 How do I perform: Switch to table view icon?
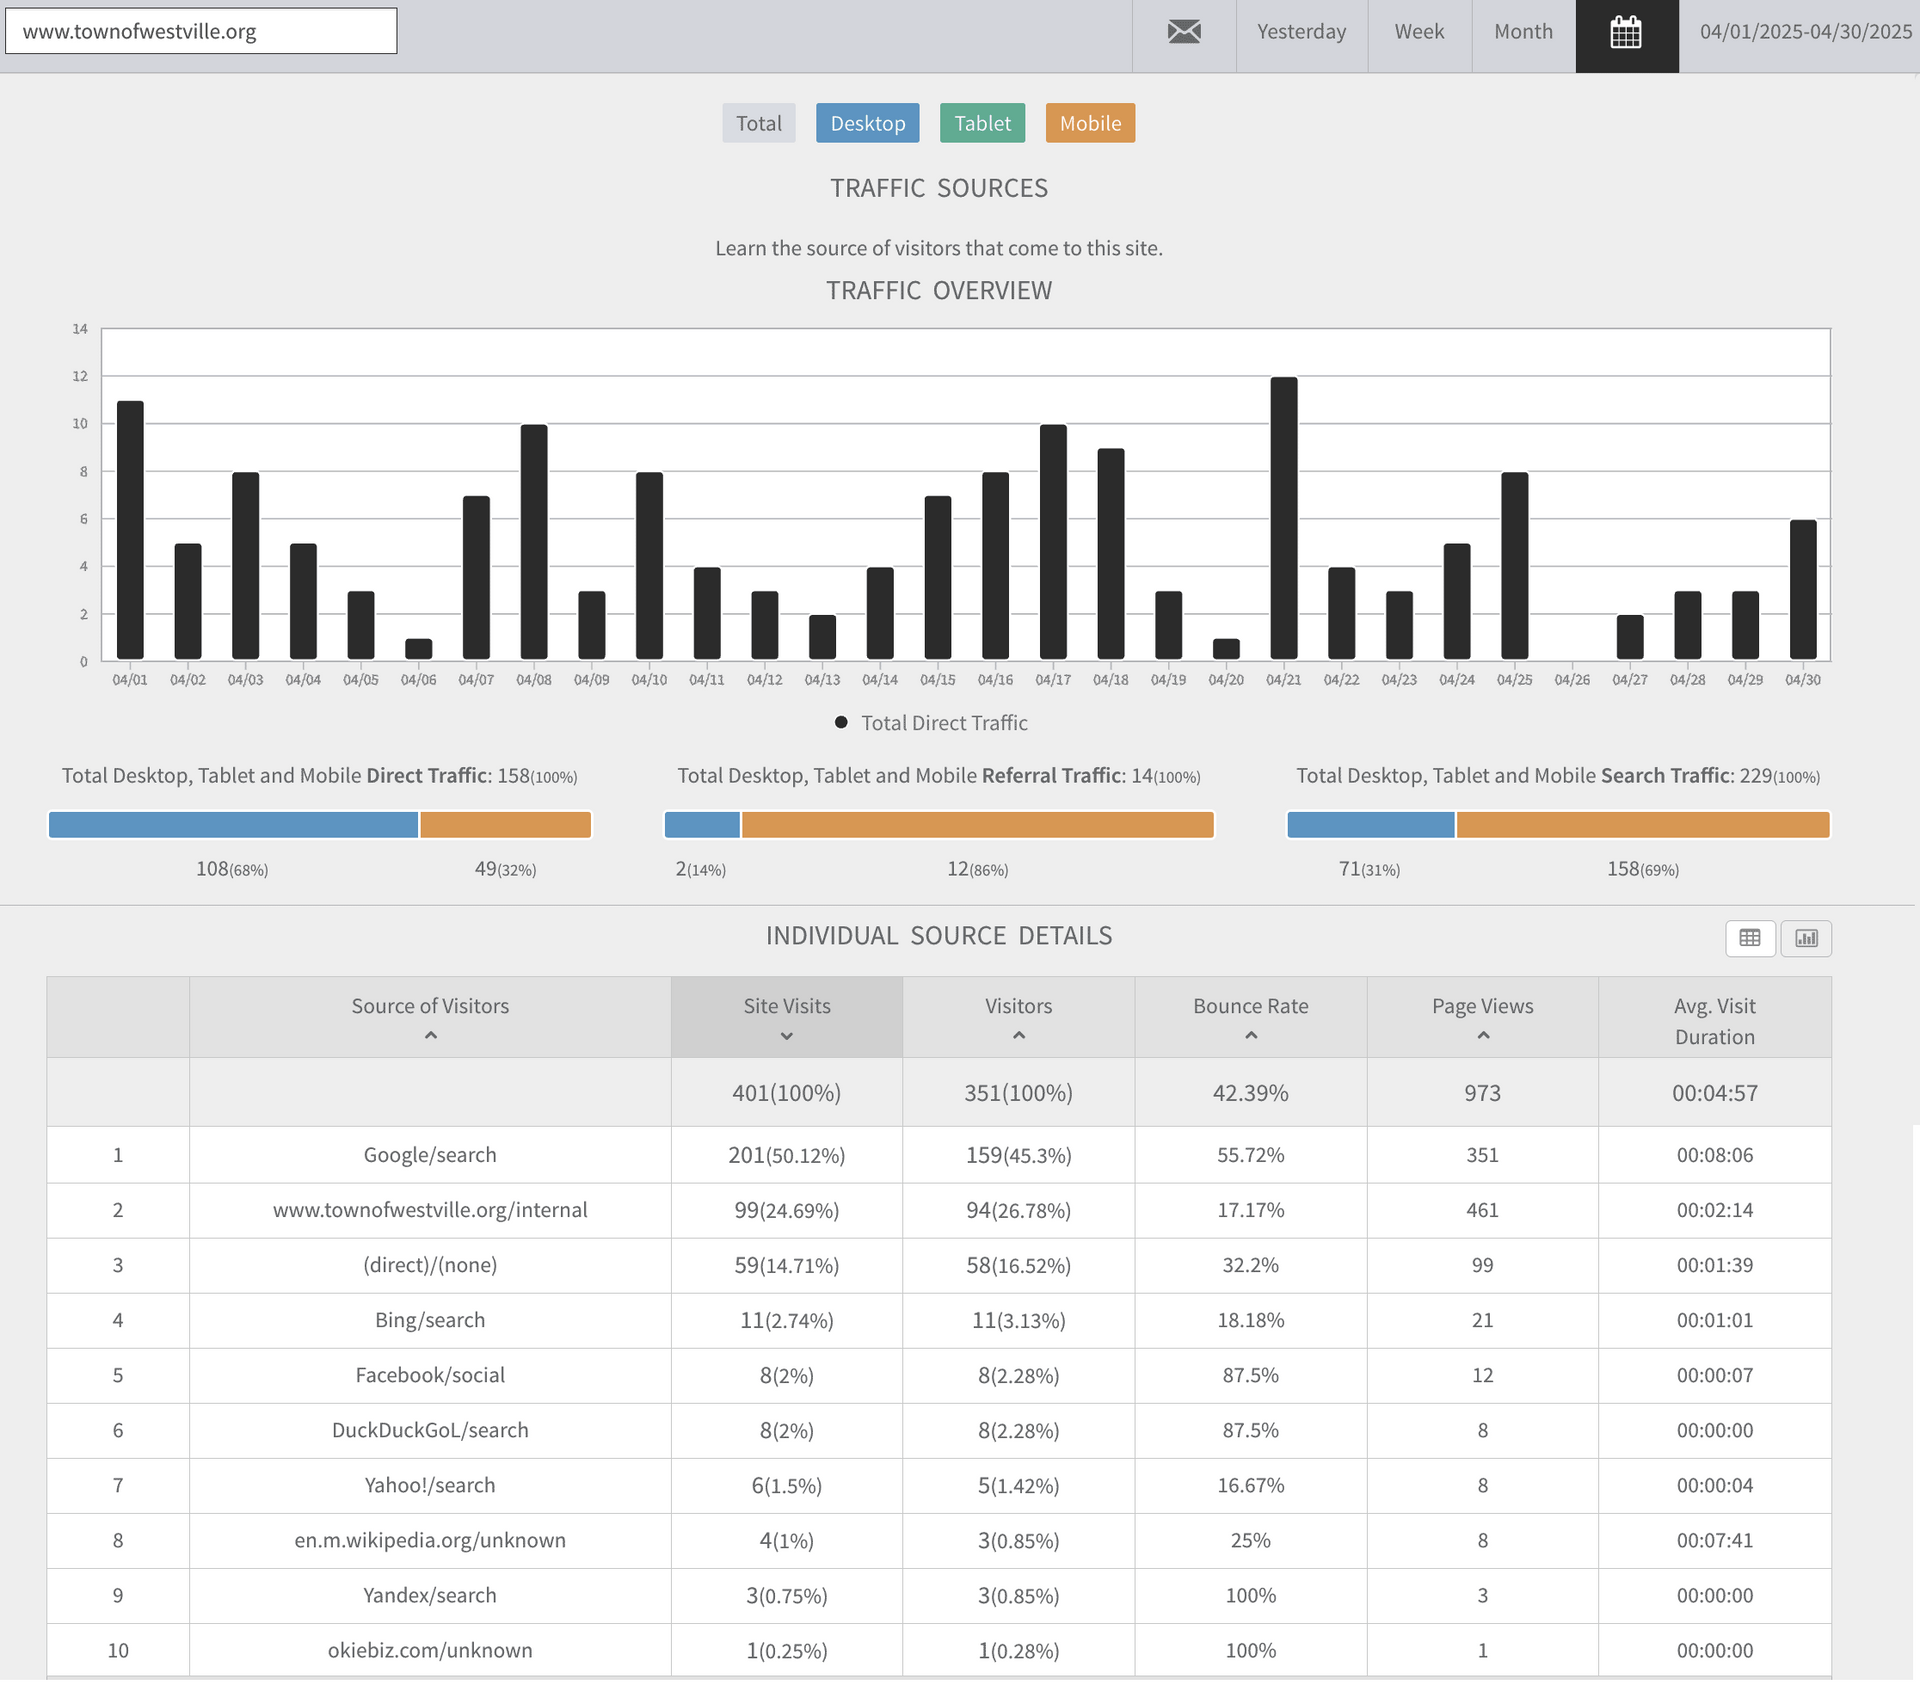(1750, 938)
